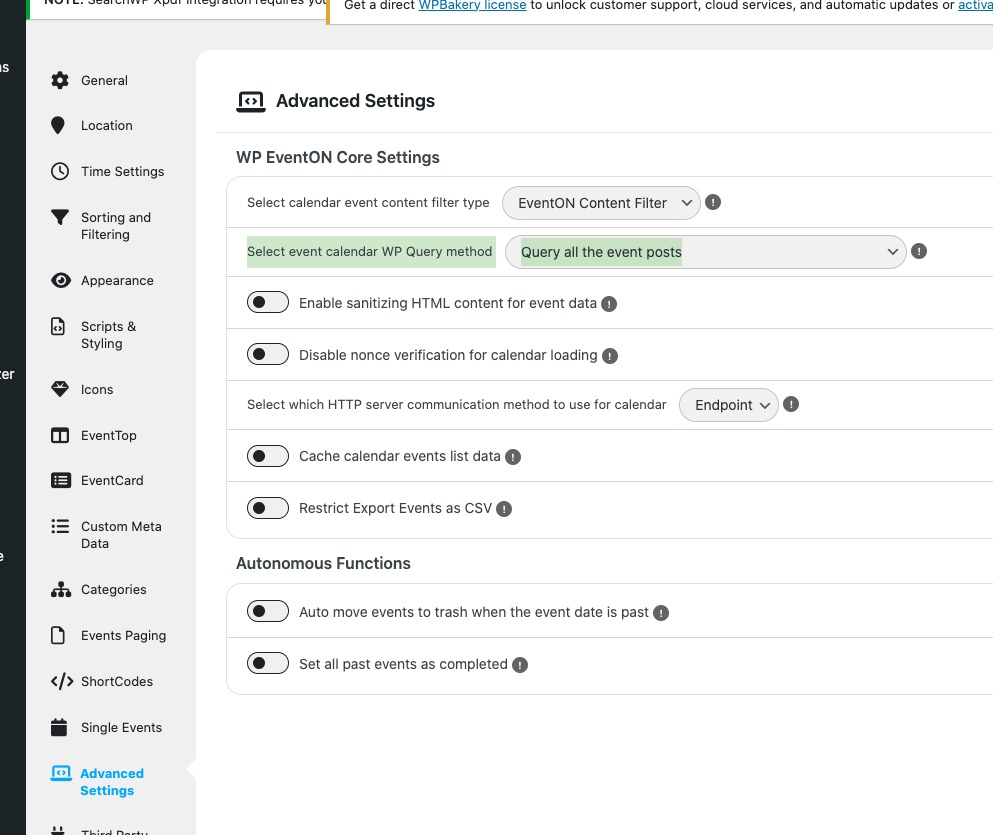Follow the WPBakery license link

[x=472, y=6]
